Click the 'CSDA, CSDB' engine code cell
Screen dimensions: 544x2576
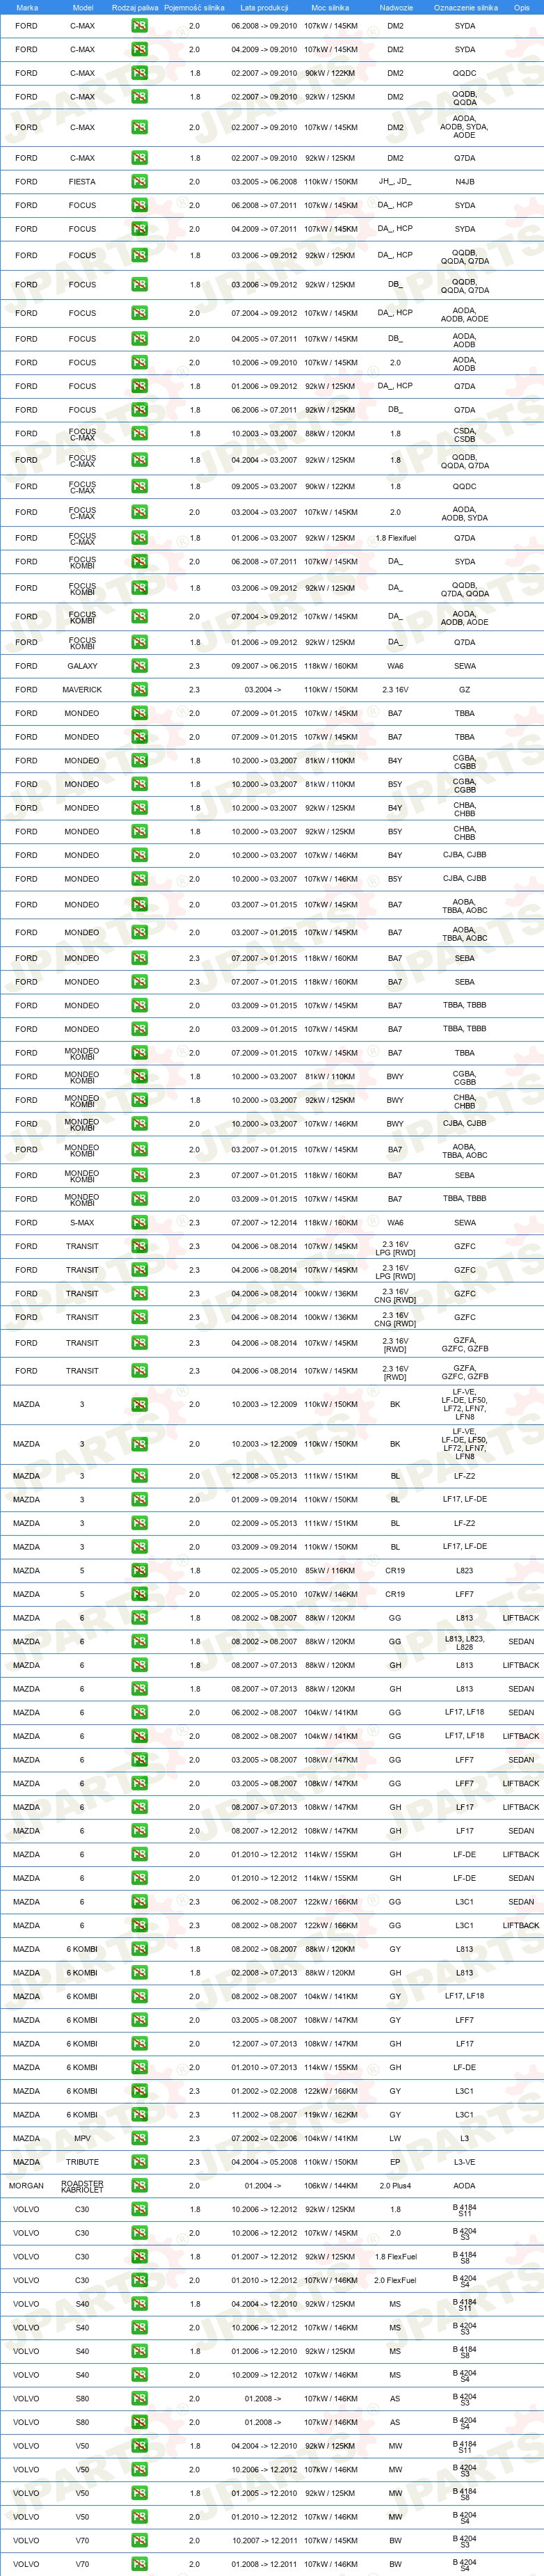coord(465,434)
